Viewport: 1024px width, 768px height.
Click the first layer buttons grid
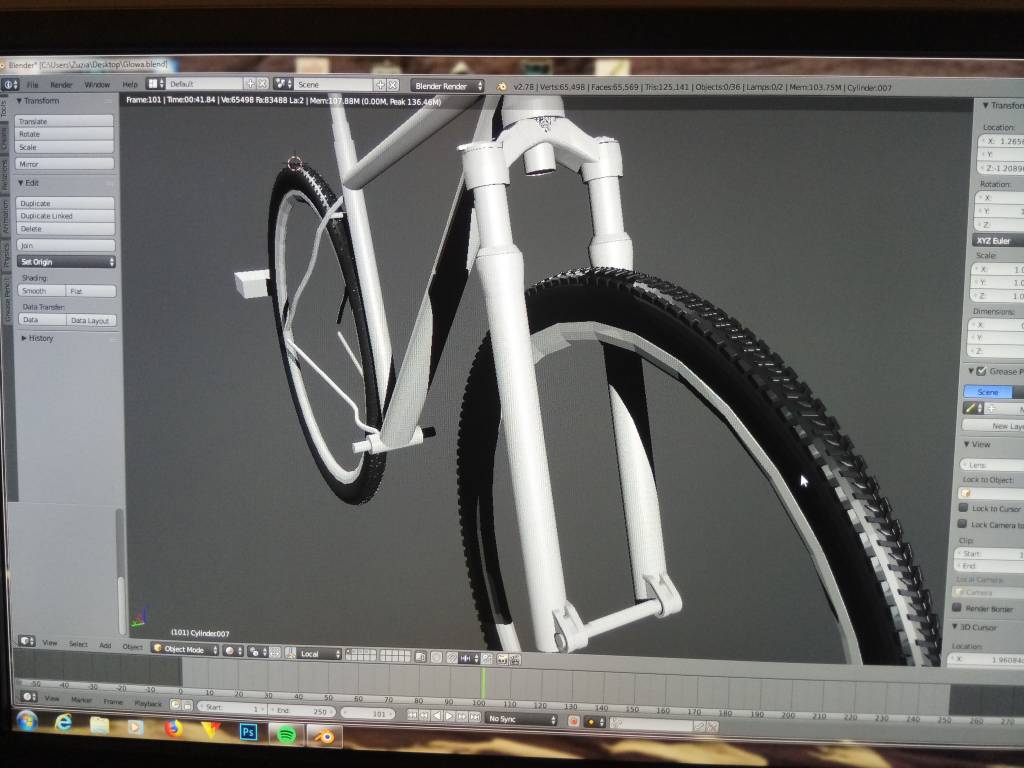[361, 654]
